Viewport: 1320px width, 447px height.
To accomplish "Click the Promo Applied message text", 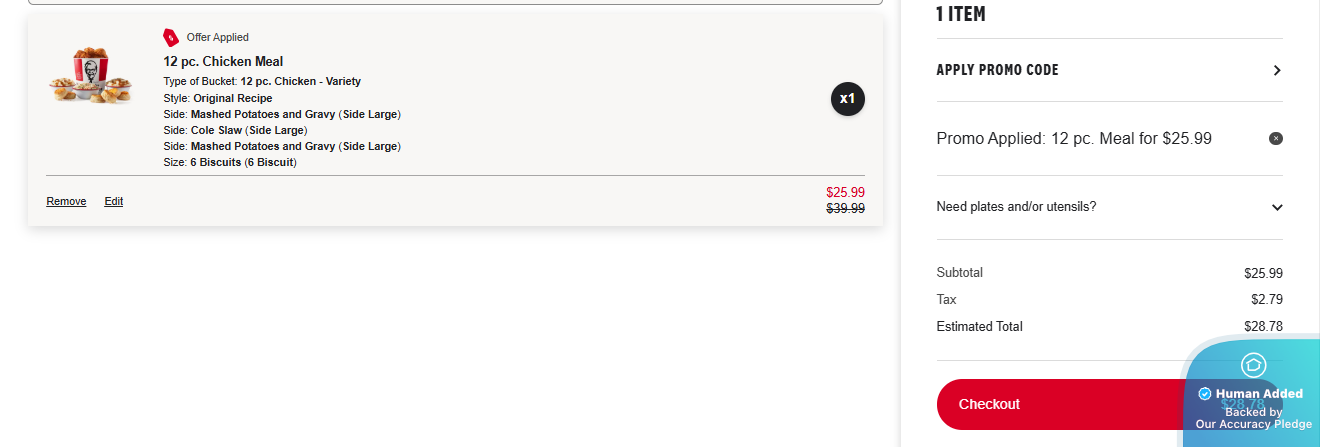I will tap(1074, 138).
